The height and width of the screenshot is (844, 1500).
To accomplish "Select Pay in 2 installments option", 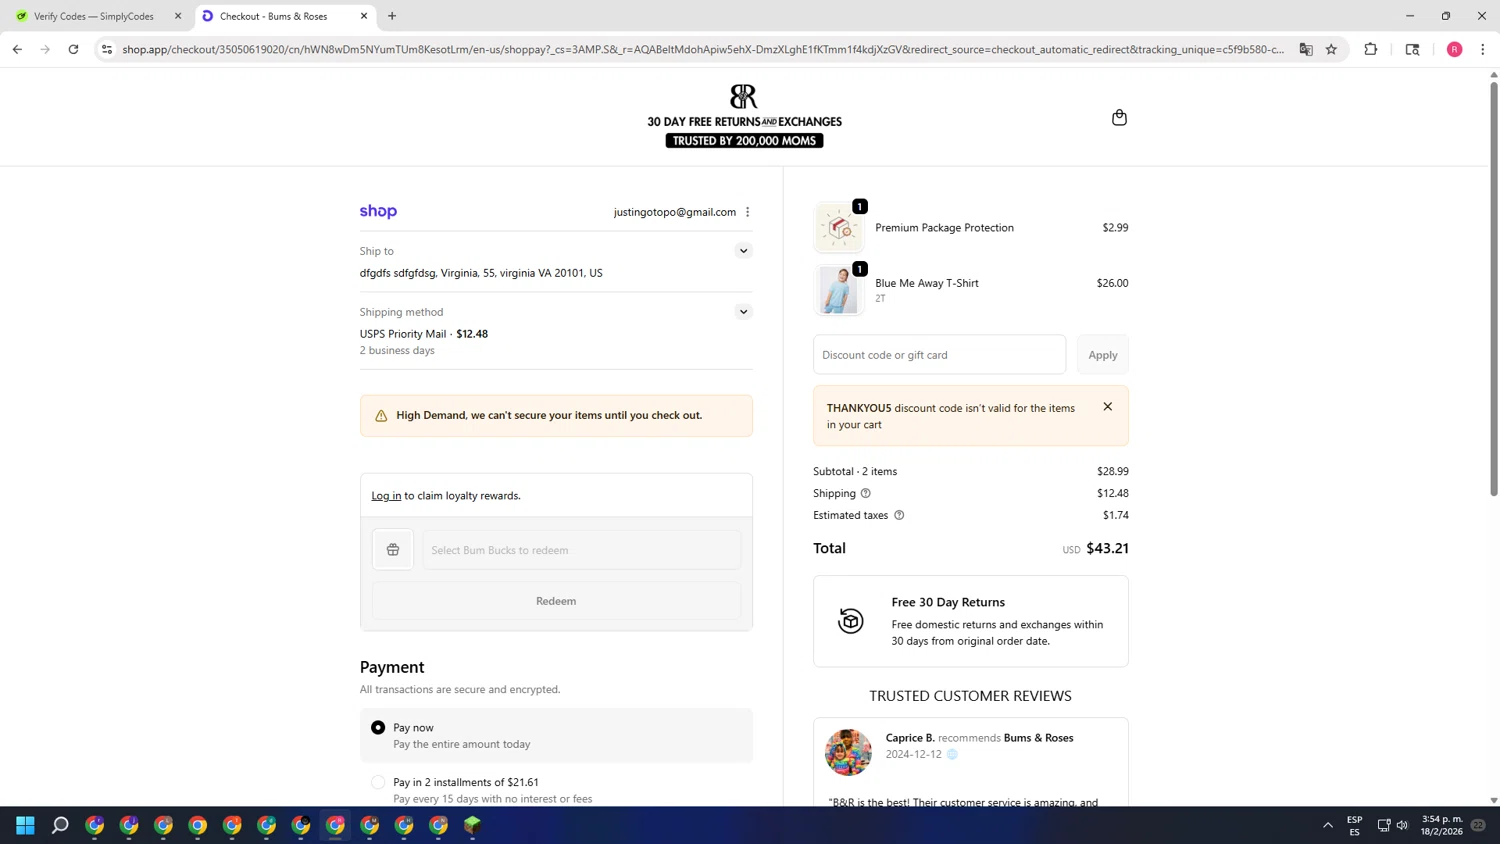I will click(x=378, y=782).
